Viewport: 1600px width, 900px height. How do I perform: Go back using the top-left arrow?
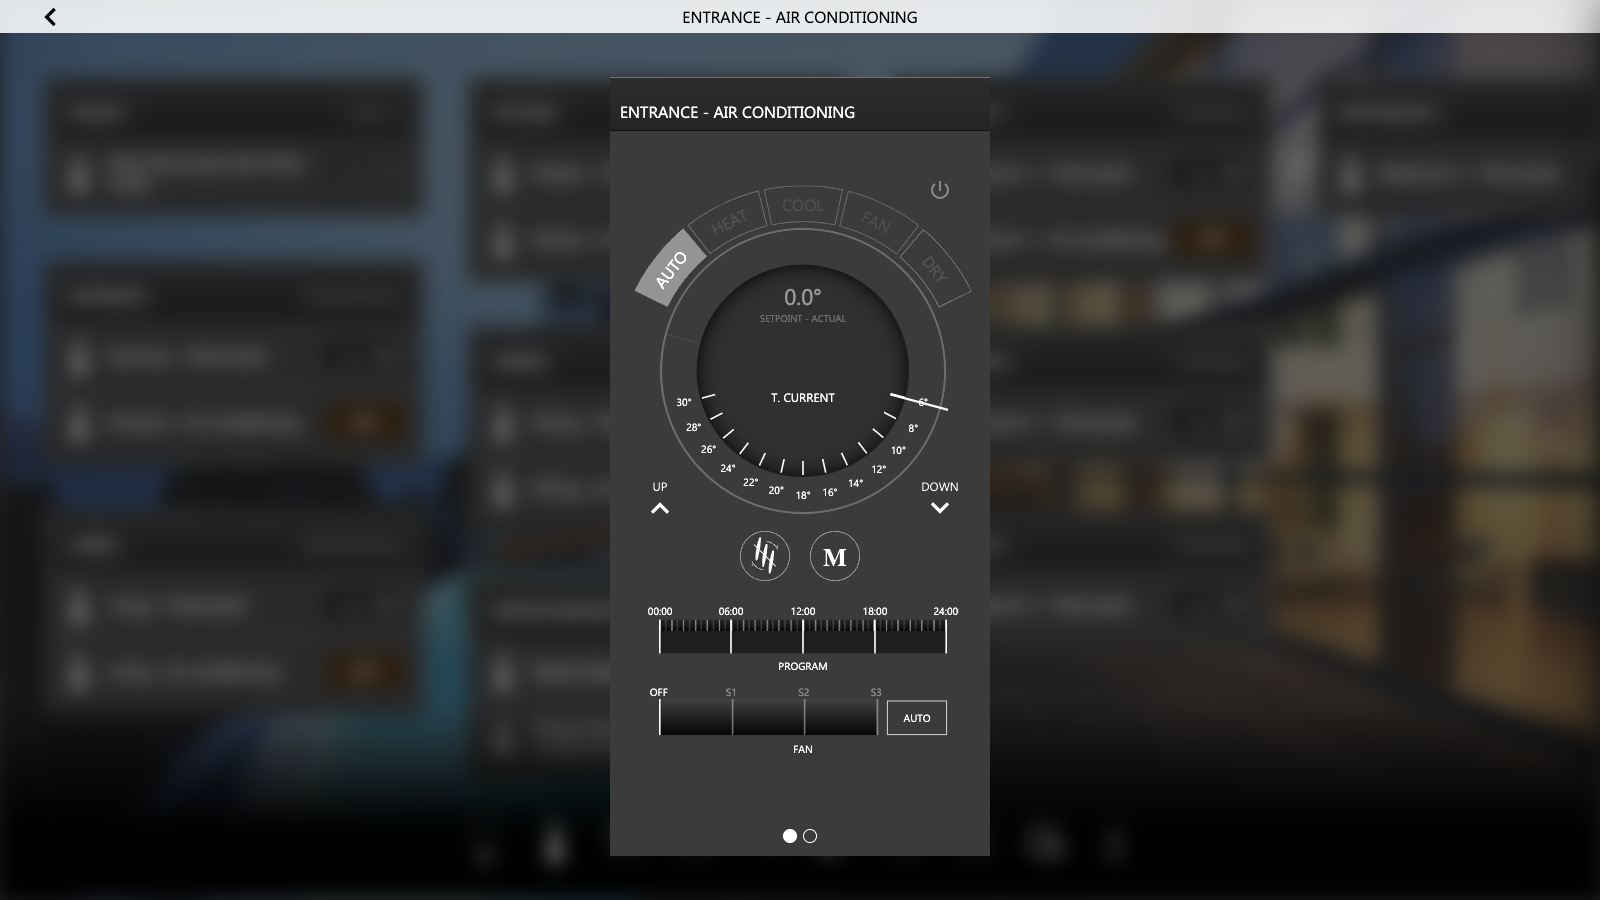[x=50, y=17]
